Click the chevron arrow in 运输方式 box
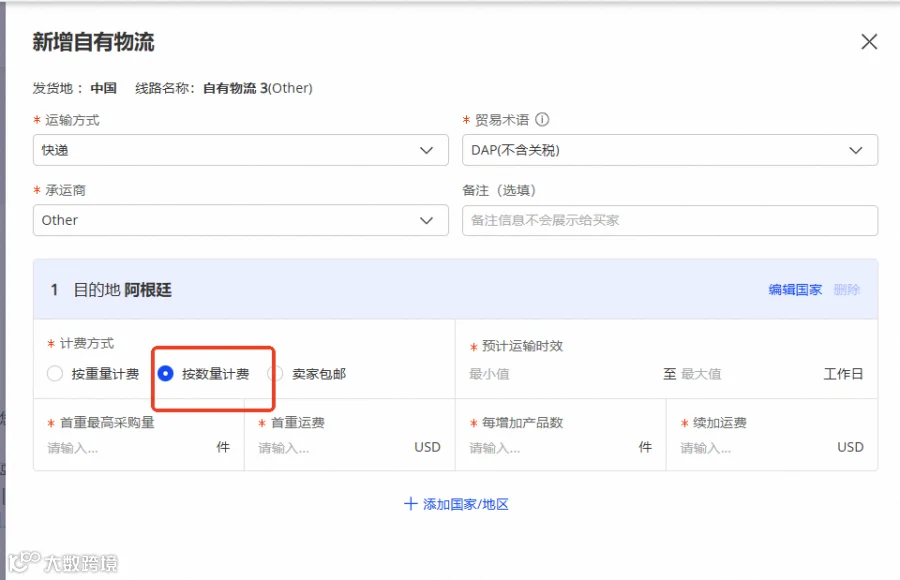 click(426, 150)
